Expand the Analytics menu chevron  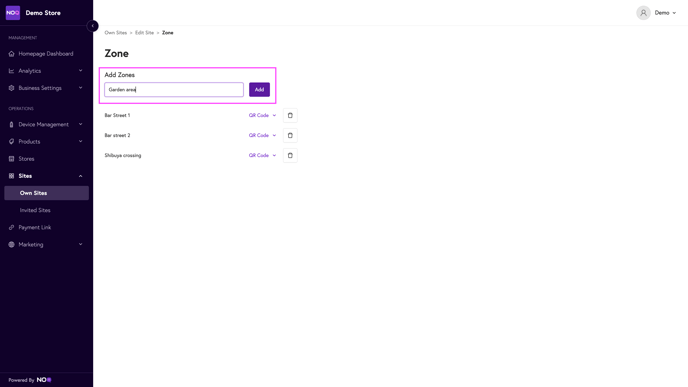(x=80, y=71)
